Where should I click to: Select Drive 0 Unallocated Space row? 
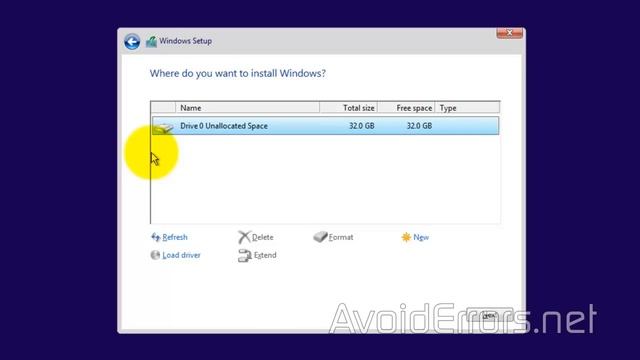pos(325,126)
